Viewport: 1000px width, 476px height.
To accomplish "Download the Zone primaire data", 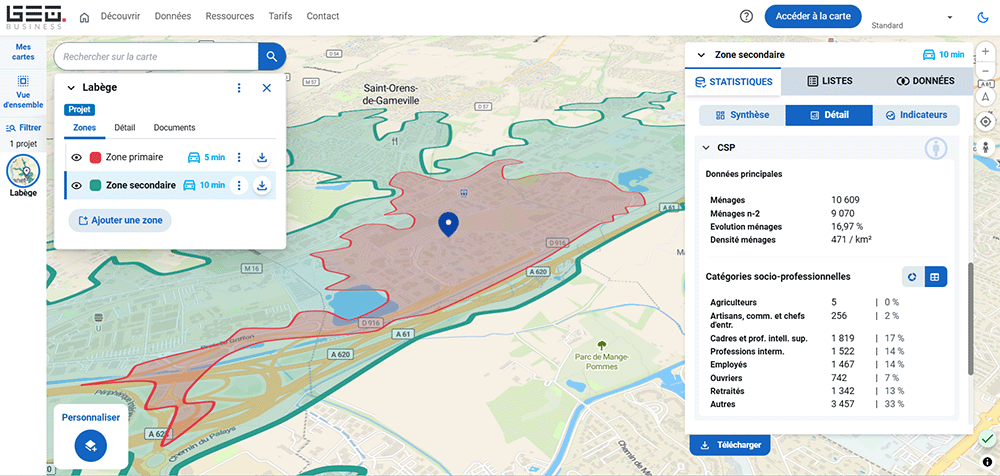I will click(261, 157).
